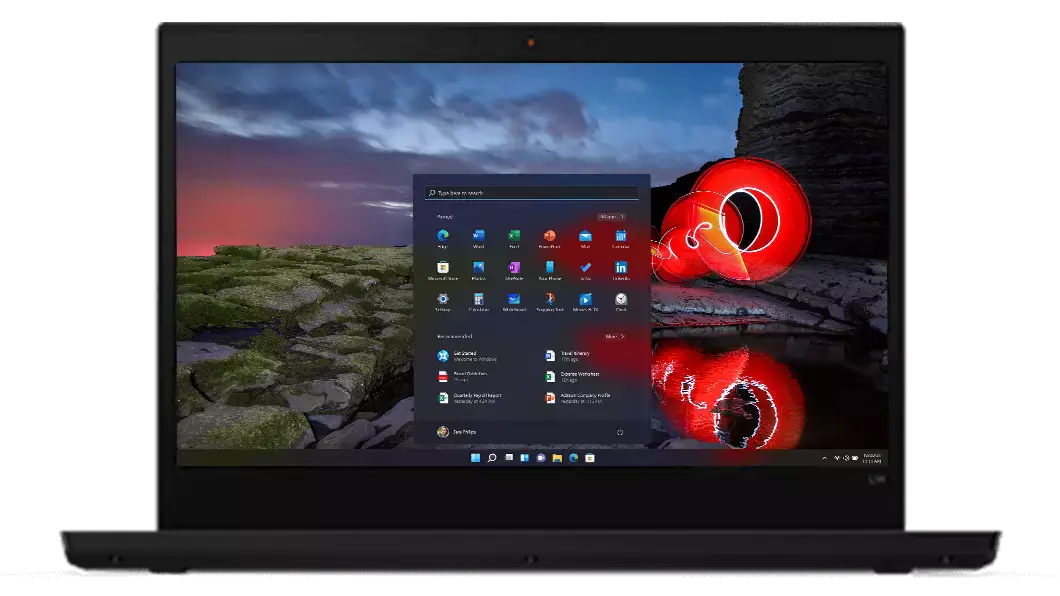Viewport: 1060px width, 596px height.
Task: Open the Settings gear app
Action: pos(443,299)
